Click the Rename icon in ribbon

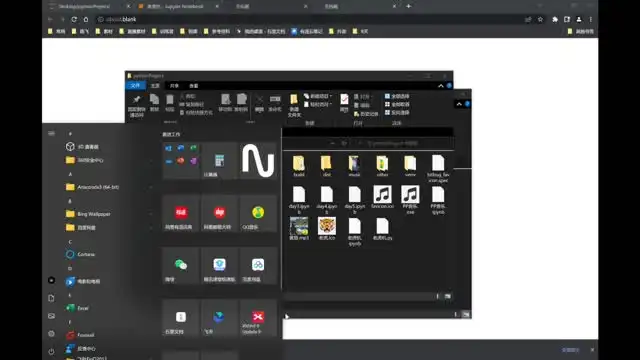point(275,103)
